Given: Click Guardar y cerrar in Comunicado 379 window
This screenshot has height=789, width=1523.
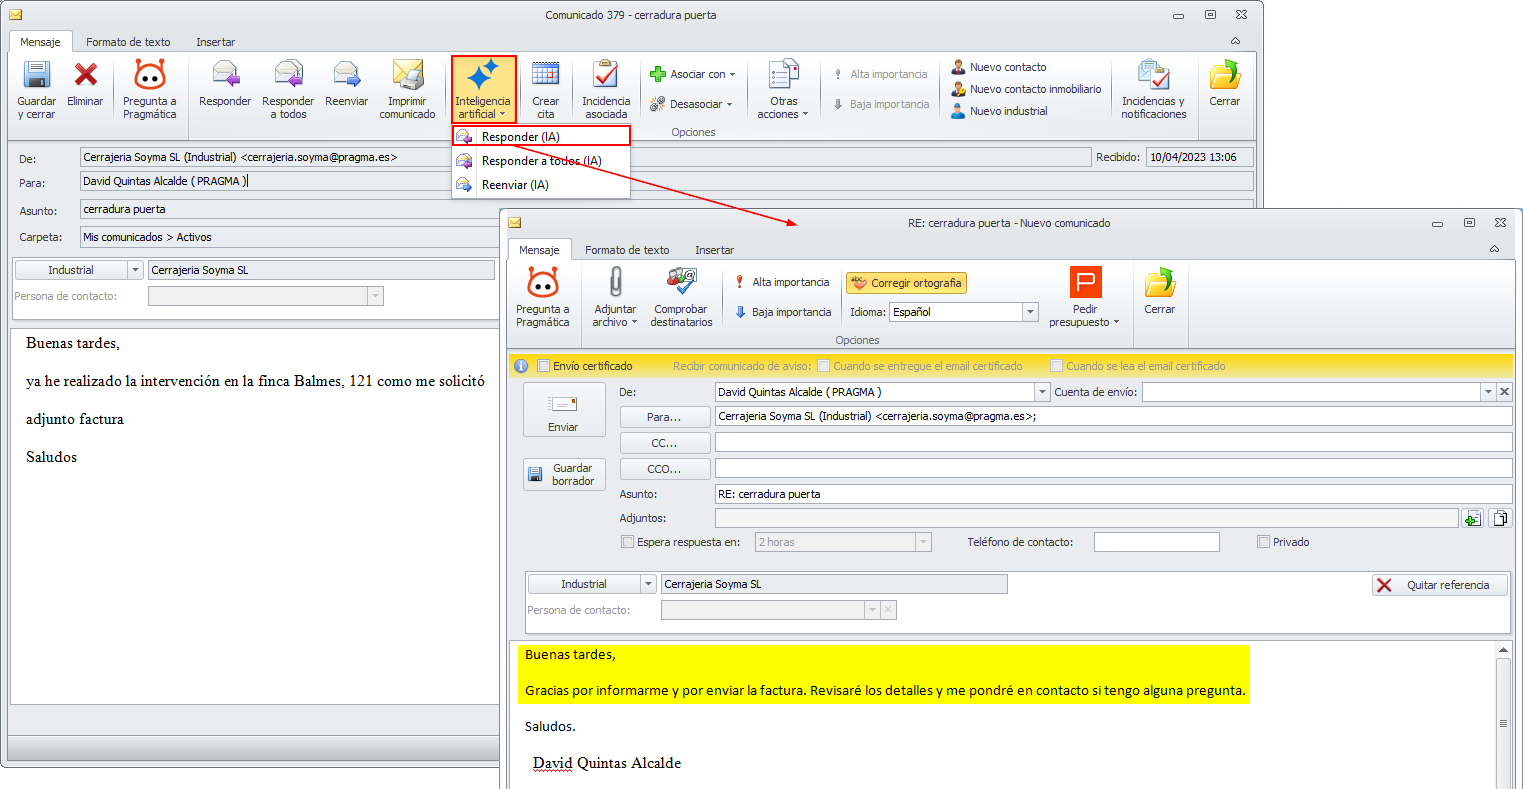Looking at the screenshot, I should click(x=37, y=90).
